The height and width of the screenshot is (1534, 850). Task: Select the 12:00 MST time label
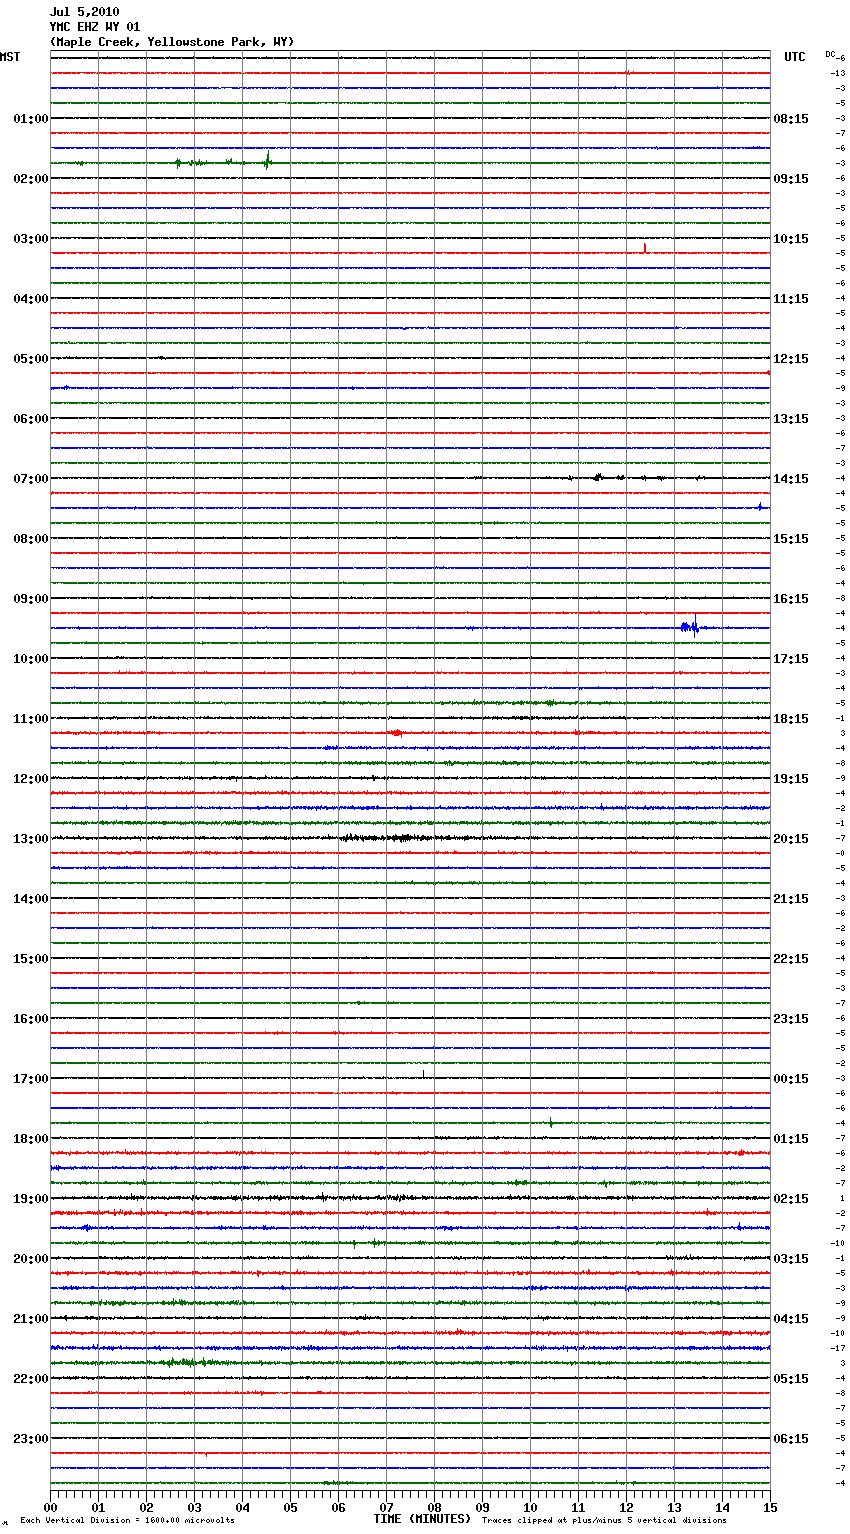pyautogui.click(x=31, y=779)
